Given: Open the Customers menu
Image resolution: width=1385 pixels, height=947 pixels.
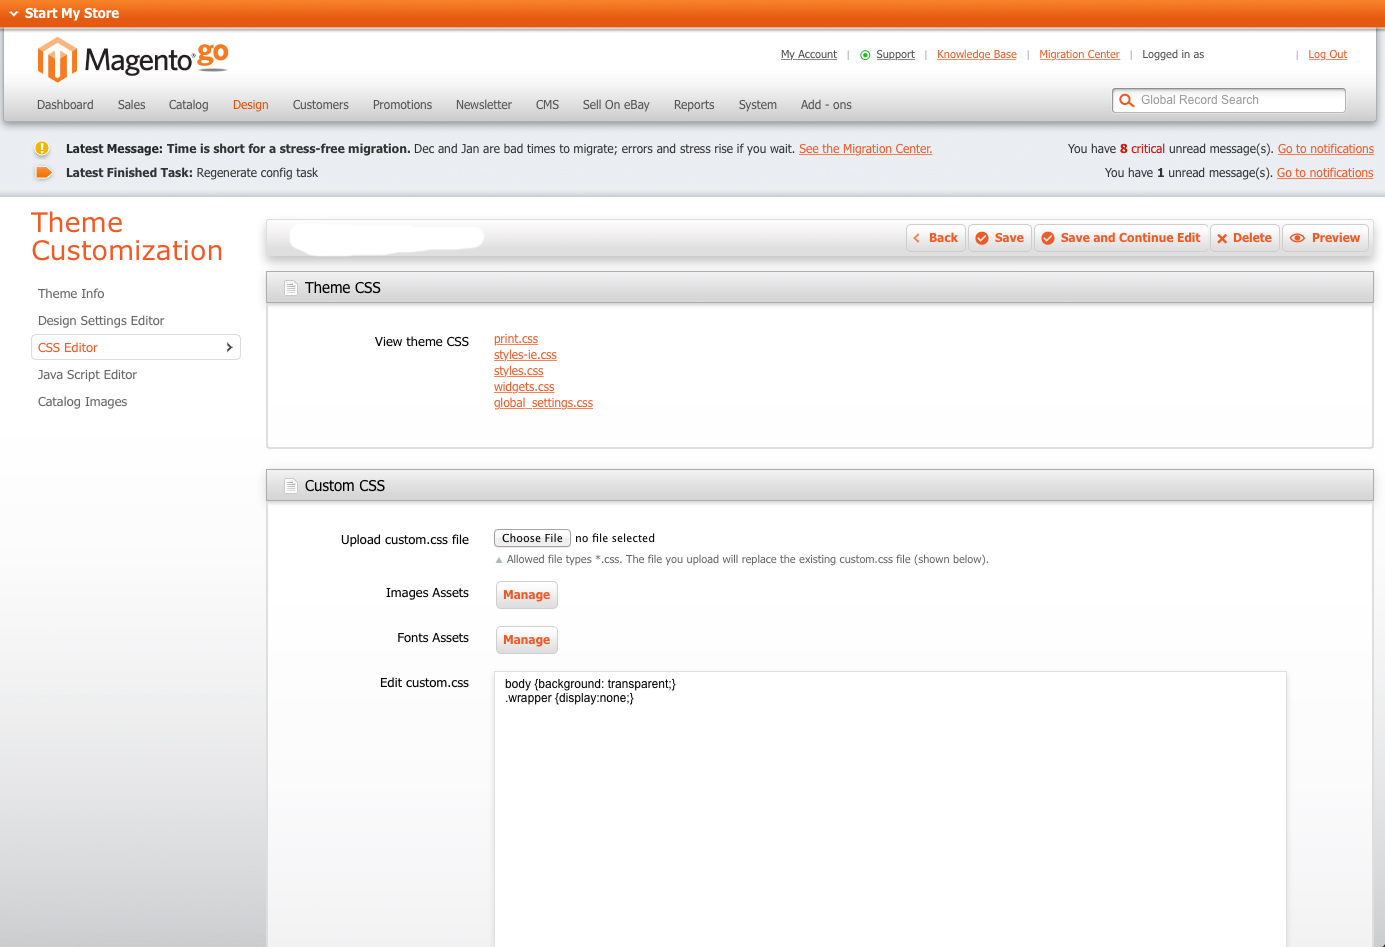Looking at the screenshot, I should point(320,105).
